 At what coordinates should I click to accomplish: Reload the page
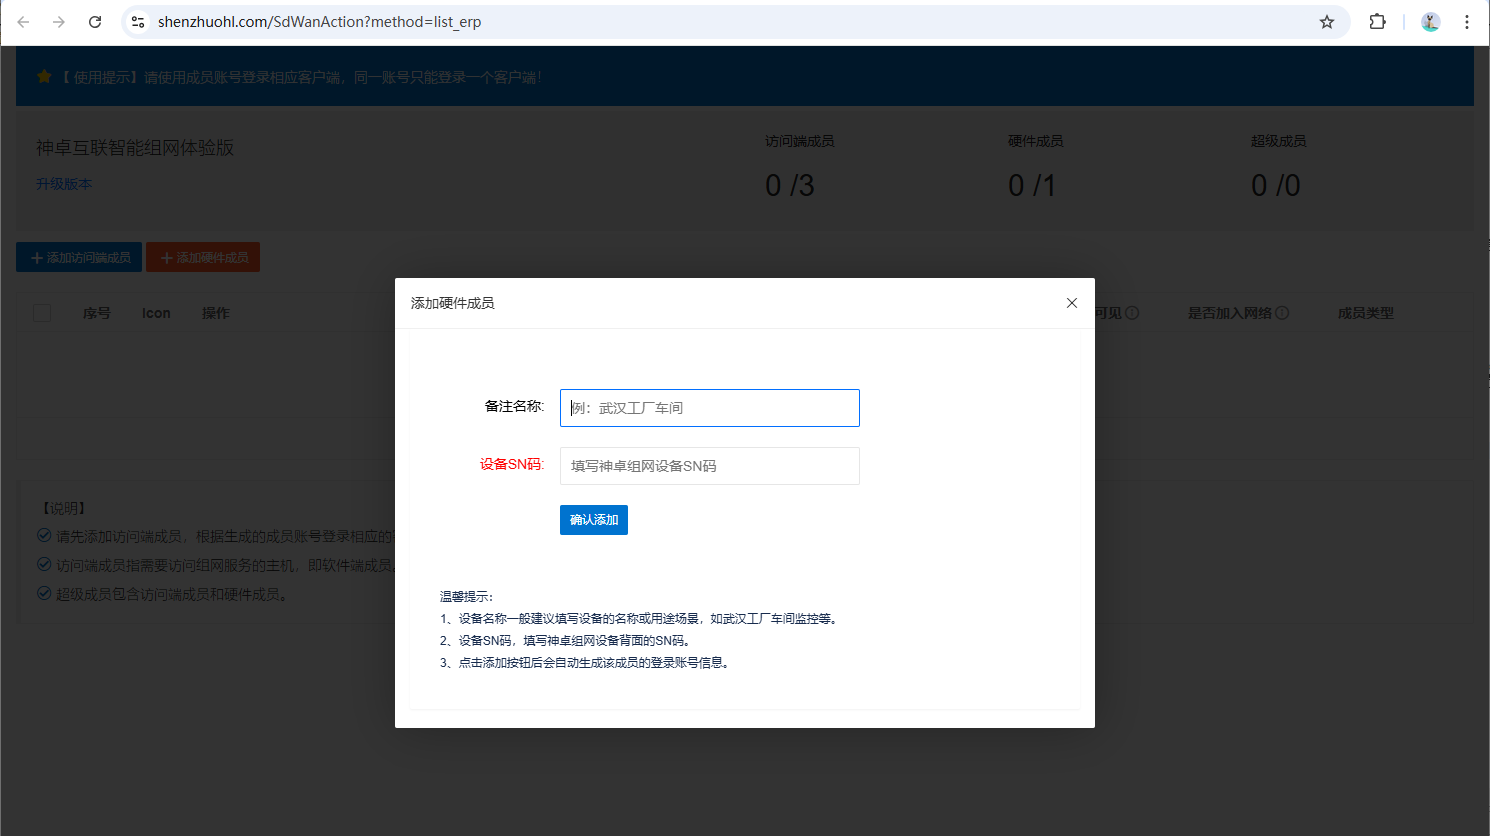pyautogui.click(x=95, y=22)
